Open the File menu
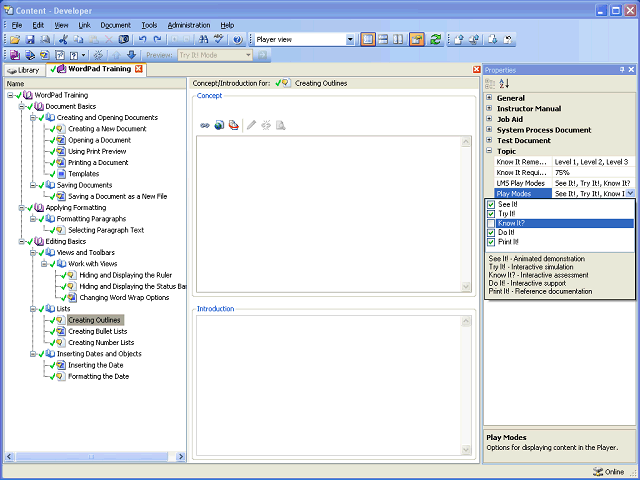The width and height of the screenshot is (640, 480). (17, 25)
